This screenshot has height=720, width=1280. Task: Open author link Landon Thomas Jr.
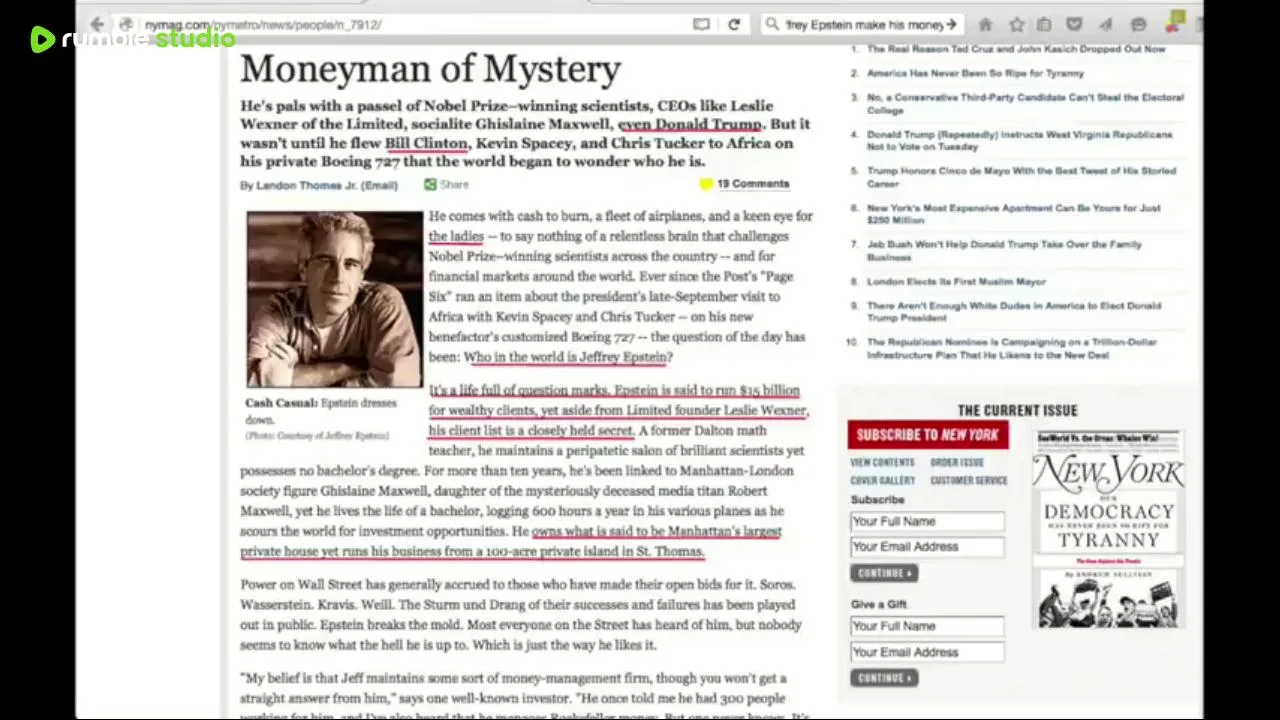point(307,185)
